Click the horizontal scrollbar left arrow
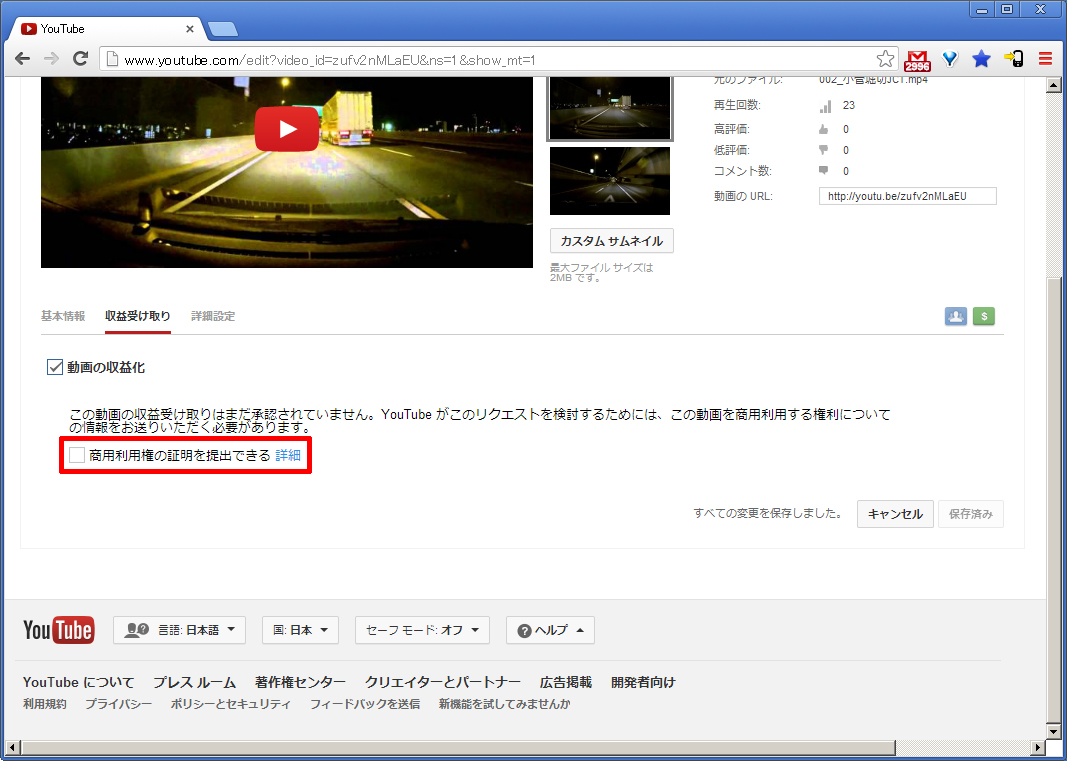The height and width of the screenshot is (761, 1067). click(x=12, y=747)
